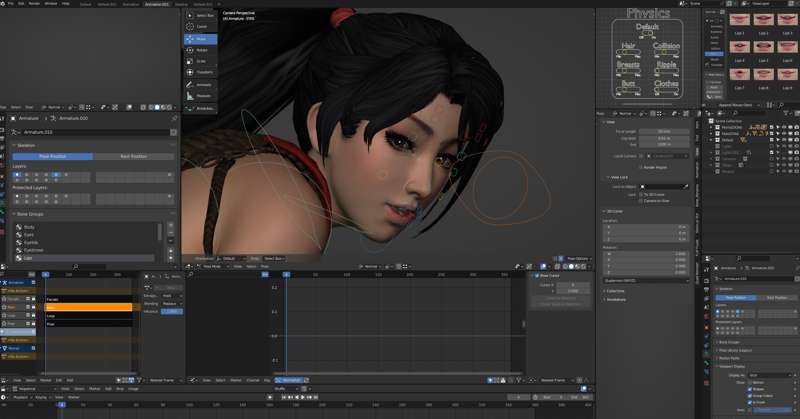800x419 pixels.
Task: Open the Extrapolation dropdown in NLA strip panel
Action: pyautogui.click(x=172, y=295)
